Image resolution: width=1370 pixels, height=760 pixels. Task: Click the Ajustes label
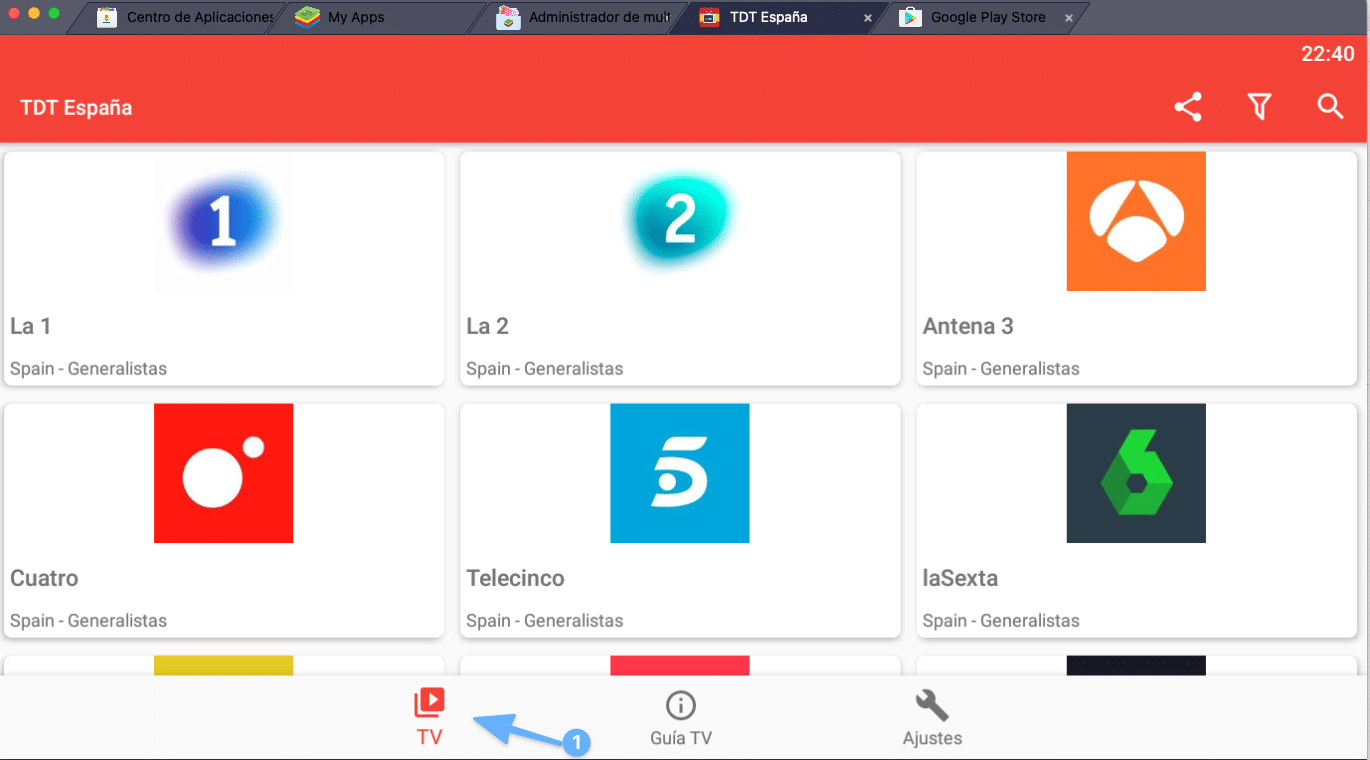[931, 738]
